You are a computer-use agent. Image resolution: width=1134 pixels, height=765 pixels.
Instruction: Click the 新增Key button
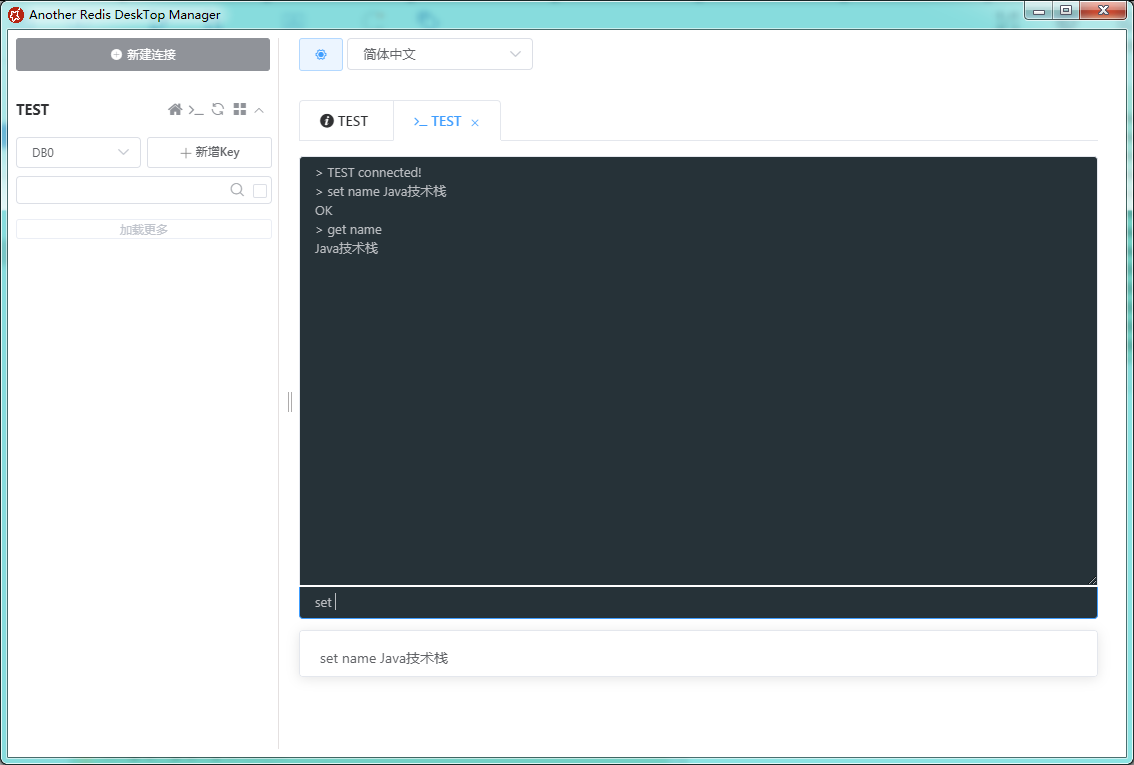[x=209, y=153]
